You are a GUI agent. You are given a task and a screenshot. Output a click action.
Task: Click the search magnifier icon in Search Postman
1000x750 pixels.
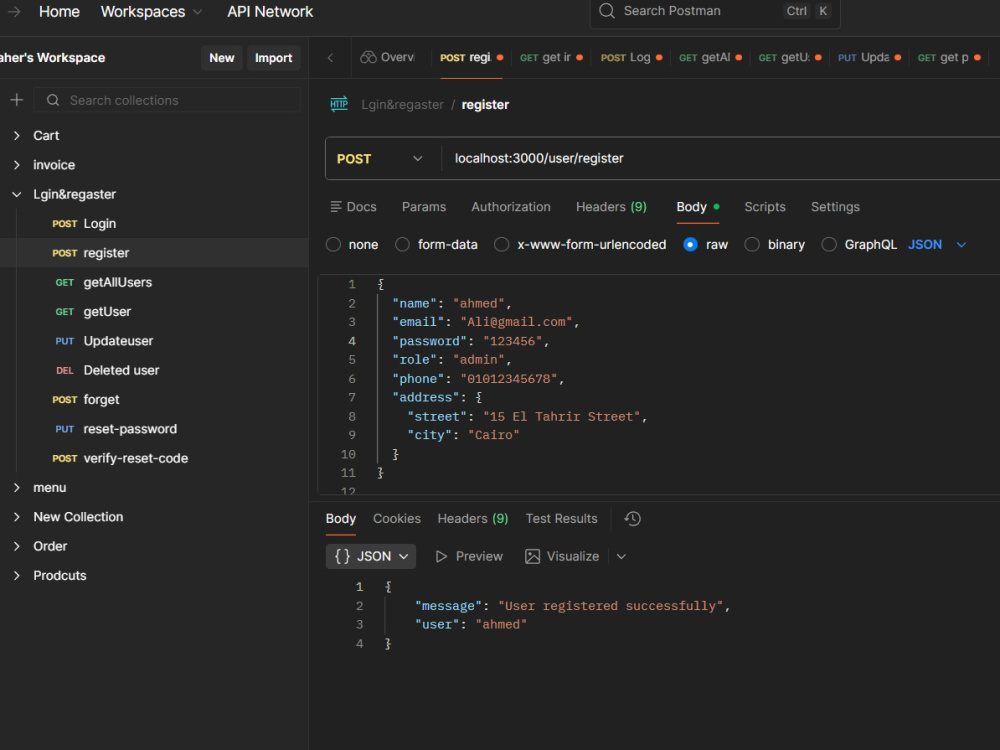(x=607, y=11)
